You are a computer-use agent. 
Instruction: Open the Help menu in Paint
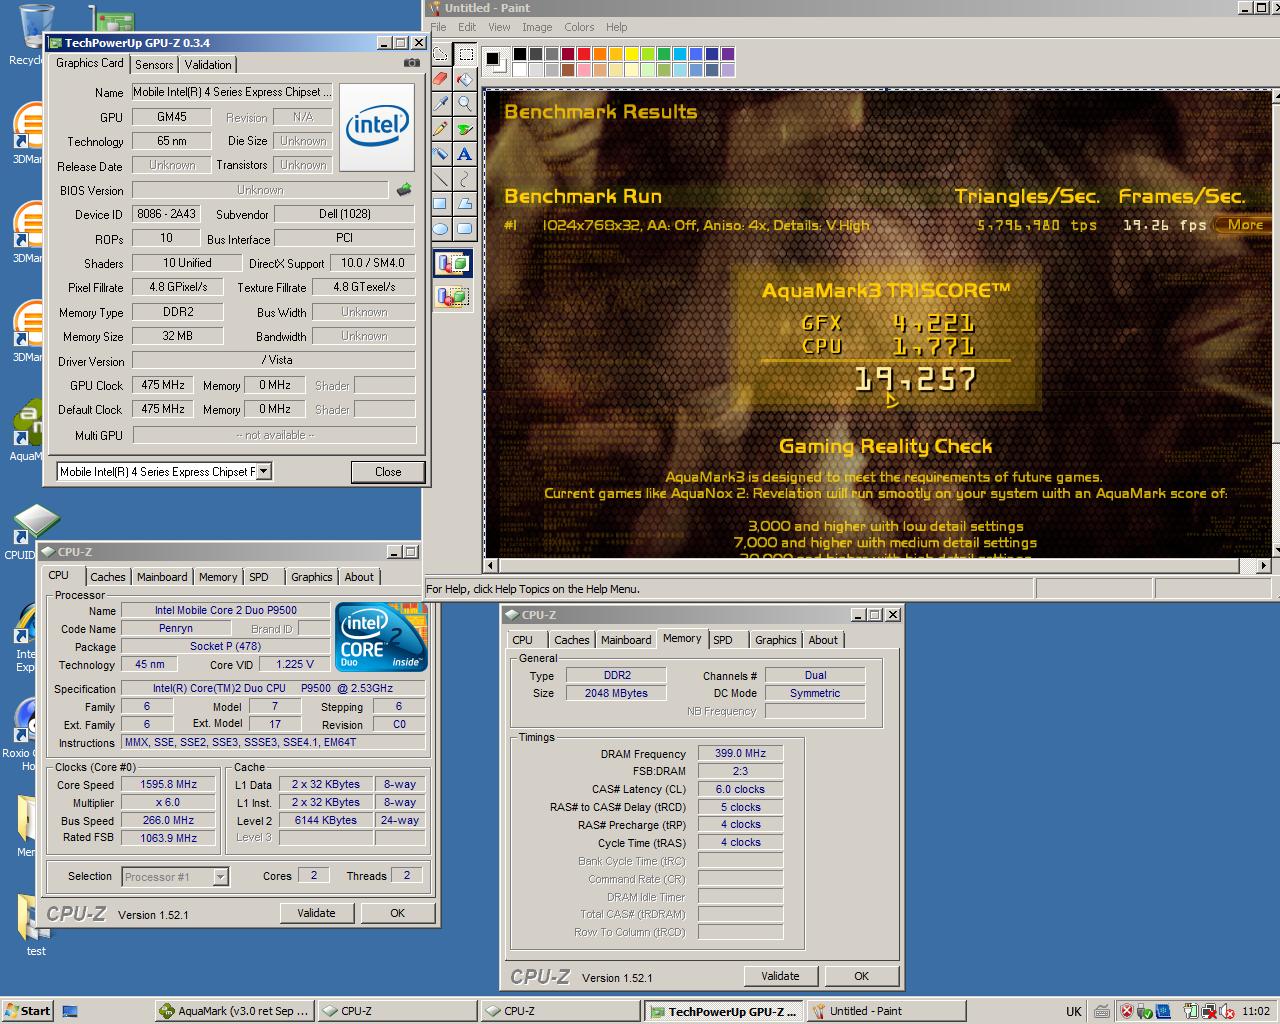tap(617, 27)
